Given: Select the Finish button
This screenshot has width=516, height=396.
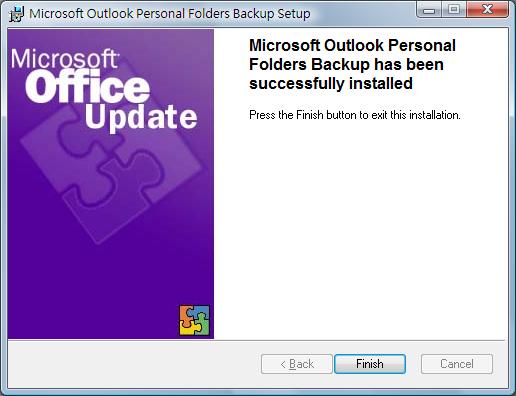Looking at the screenshot, I should [370, 364].
